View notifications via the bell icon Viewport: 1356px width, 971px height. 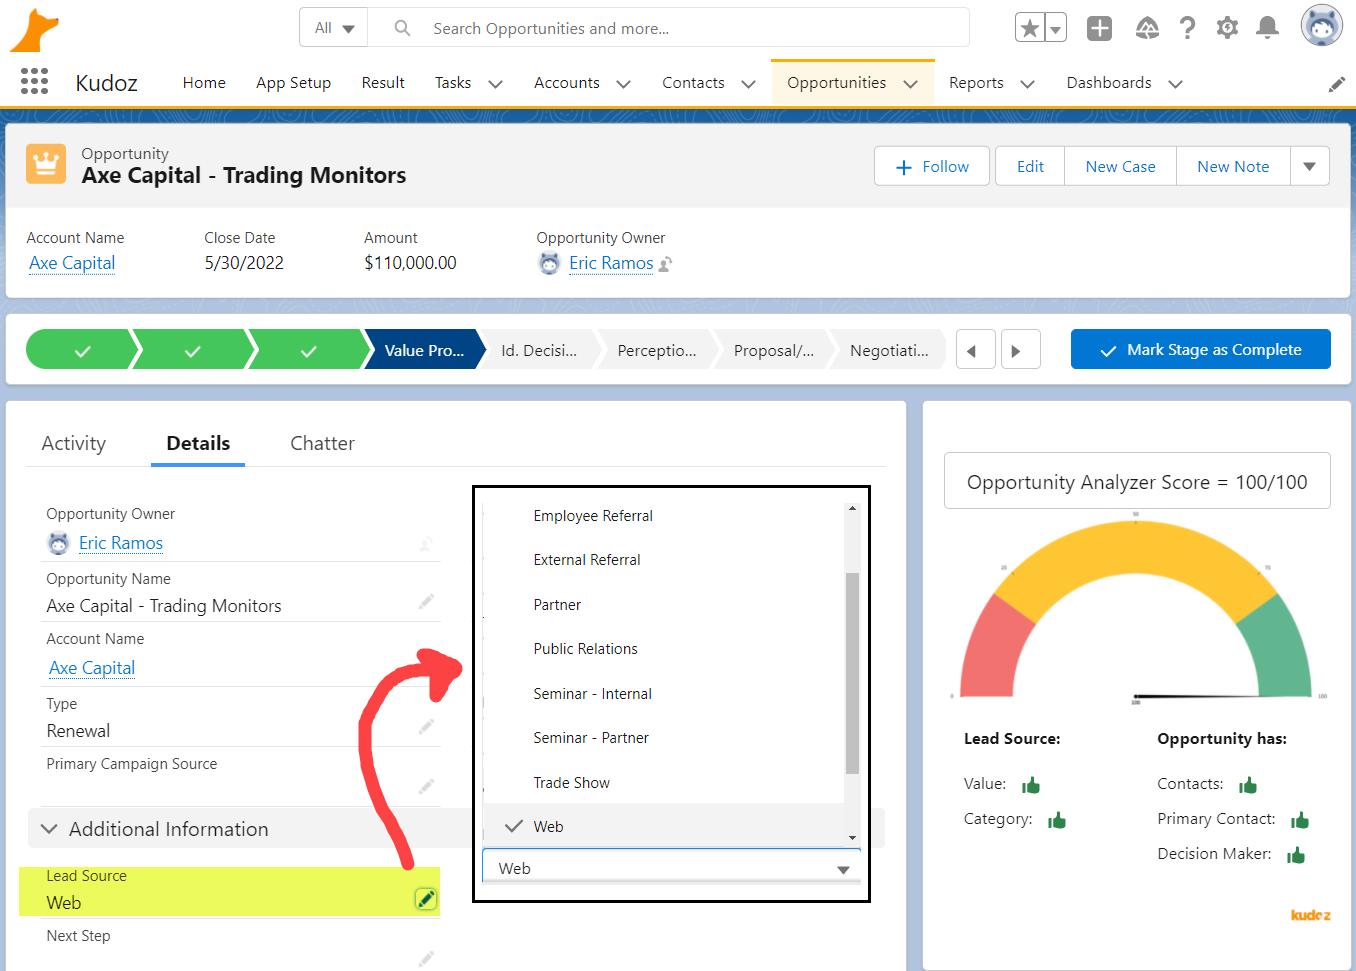coord(1266,28)
